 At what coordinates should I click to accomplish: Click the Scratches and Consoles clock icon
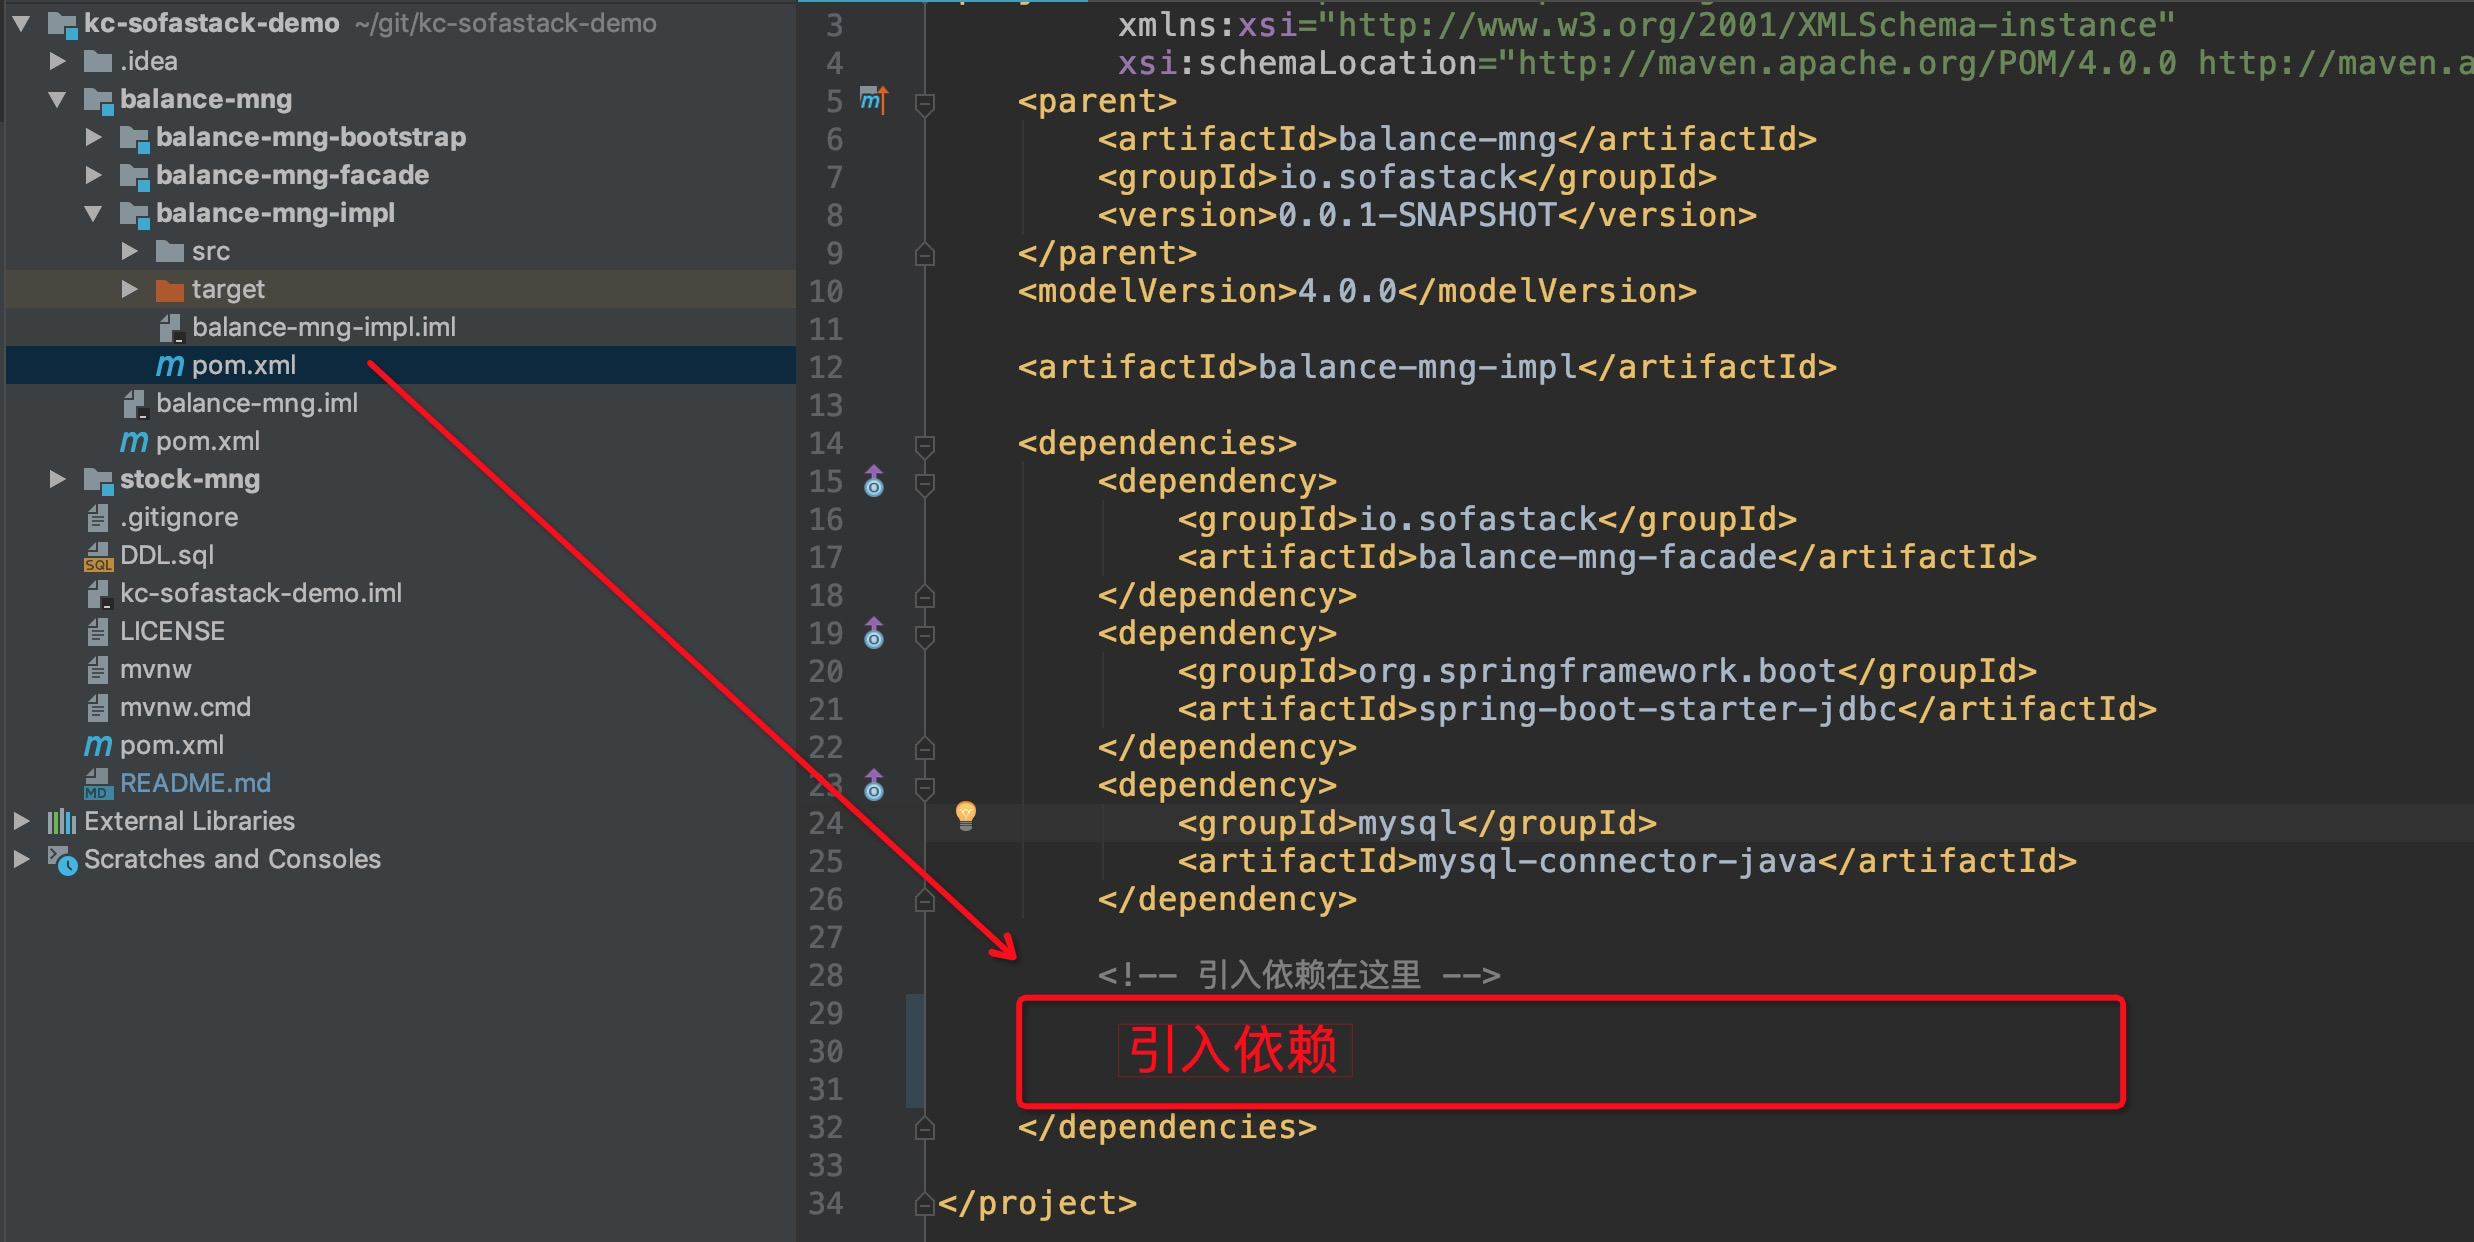click(62, 860)
